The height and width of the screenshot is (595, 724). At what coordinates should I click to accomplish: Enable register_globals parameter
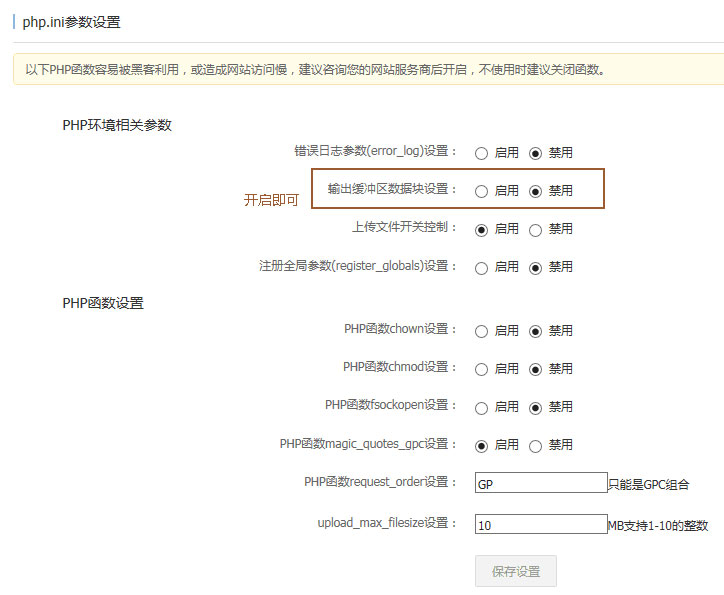click(x=481, y=268)
